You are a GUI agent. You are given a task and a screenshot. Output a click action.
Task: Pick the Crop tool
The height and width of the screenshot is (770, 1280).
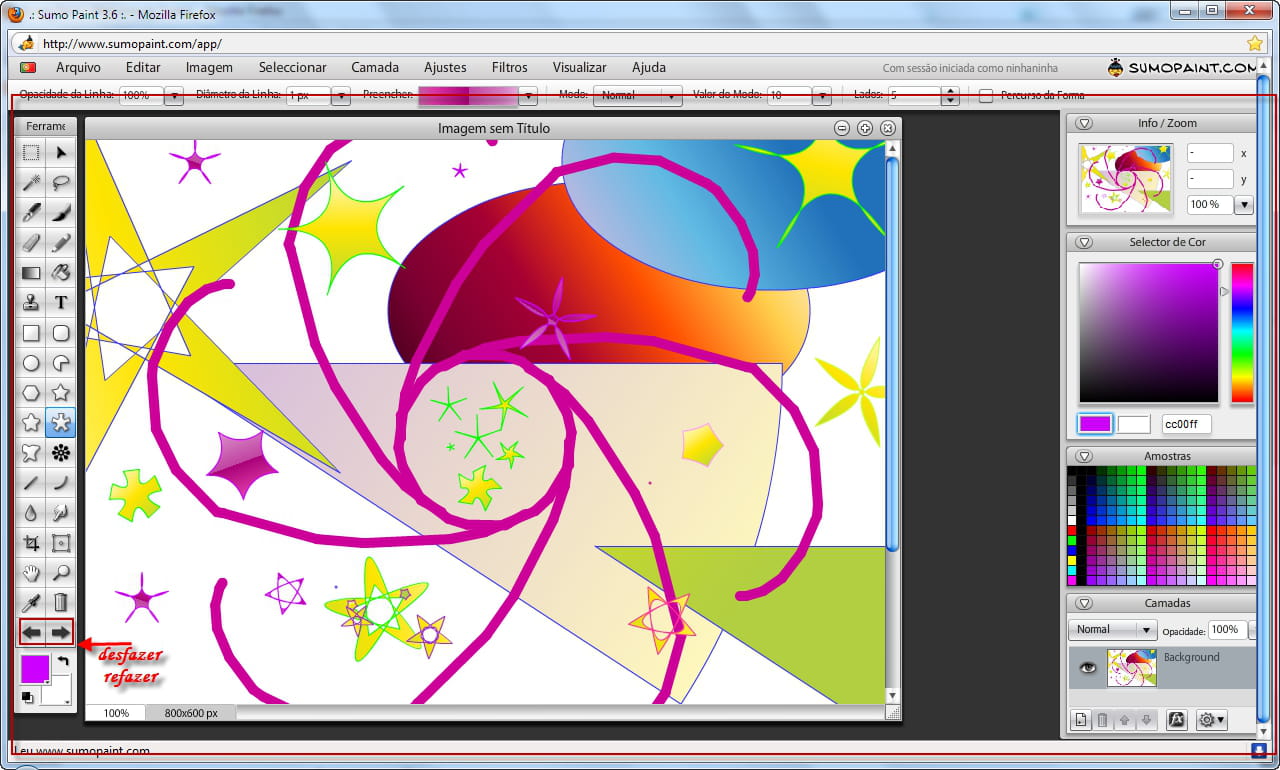click(x=31, y=543)
